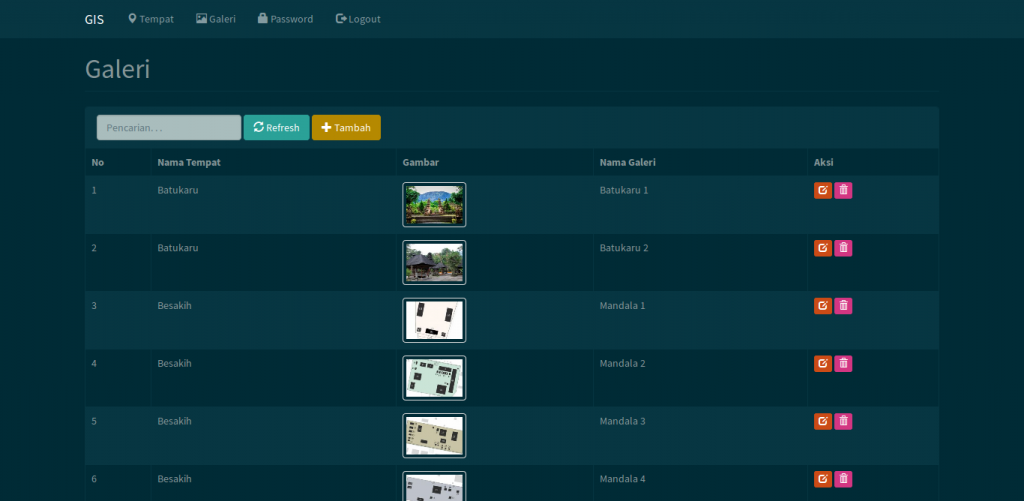Delete the Mandala 2 gallery entry

click(x=843, y=364)
